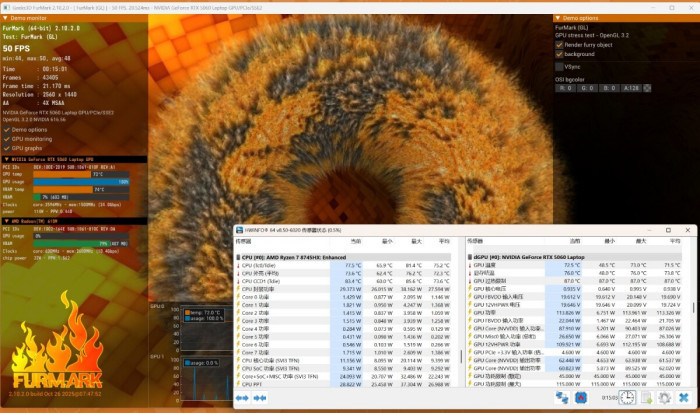Click the R: 0 color value field
The image size is (700, 413).
(565, 88)
